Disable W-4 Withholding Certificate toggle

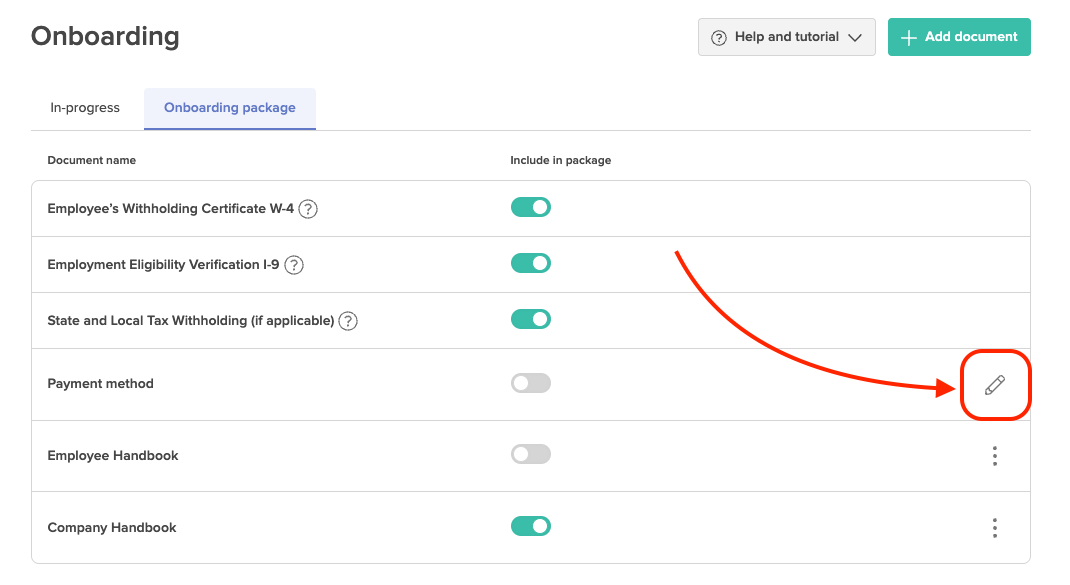[x=530, y=207]
